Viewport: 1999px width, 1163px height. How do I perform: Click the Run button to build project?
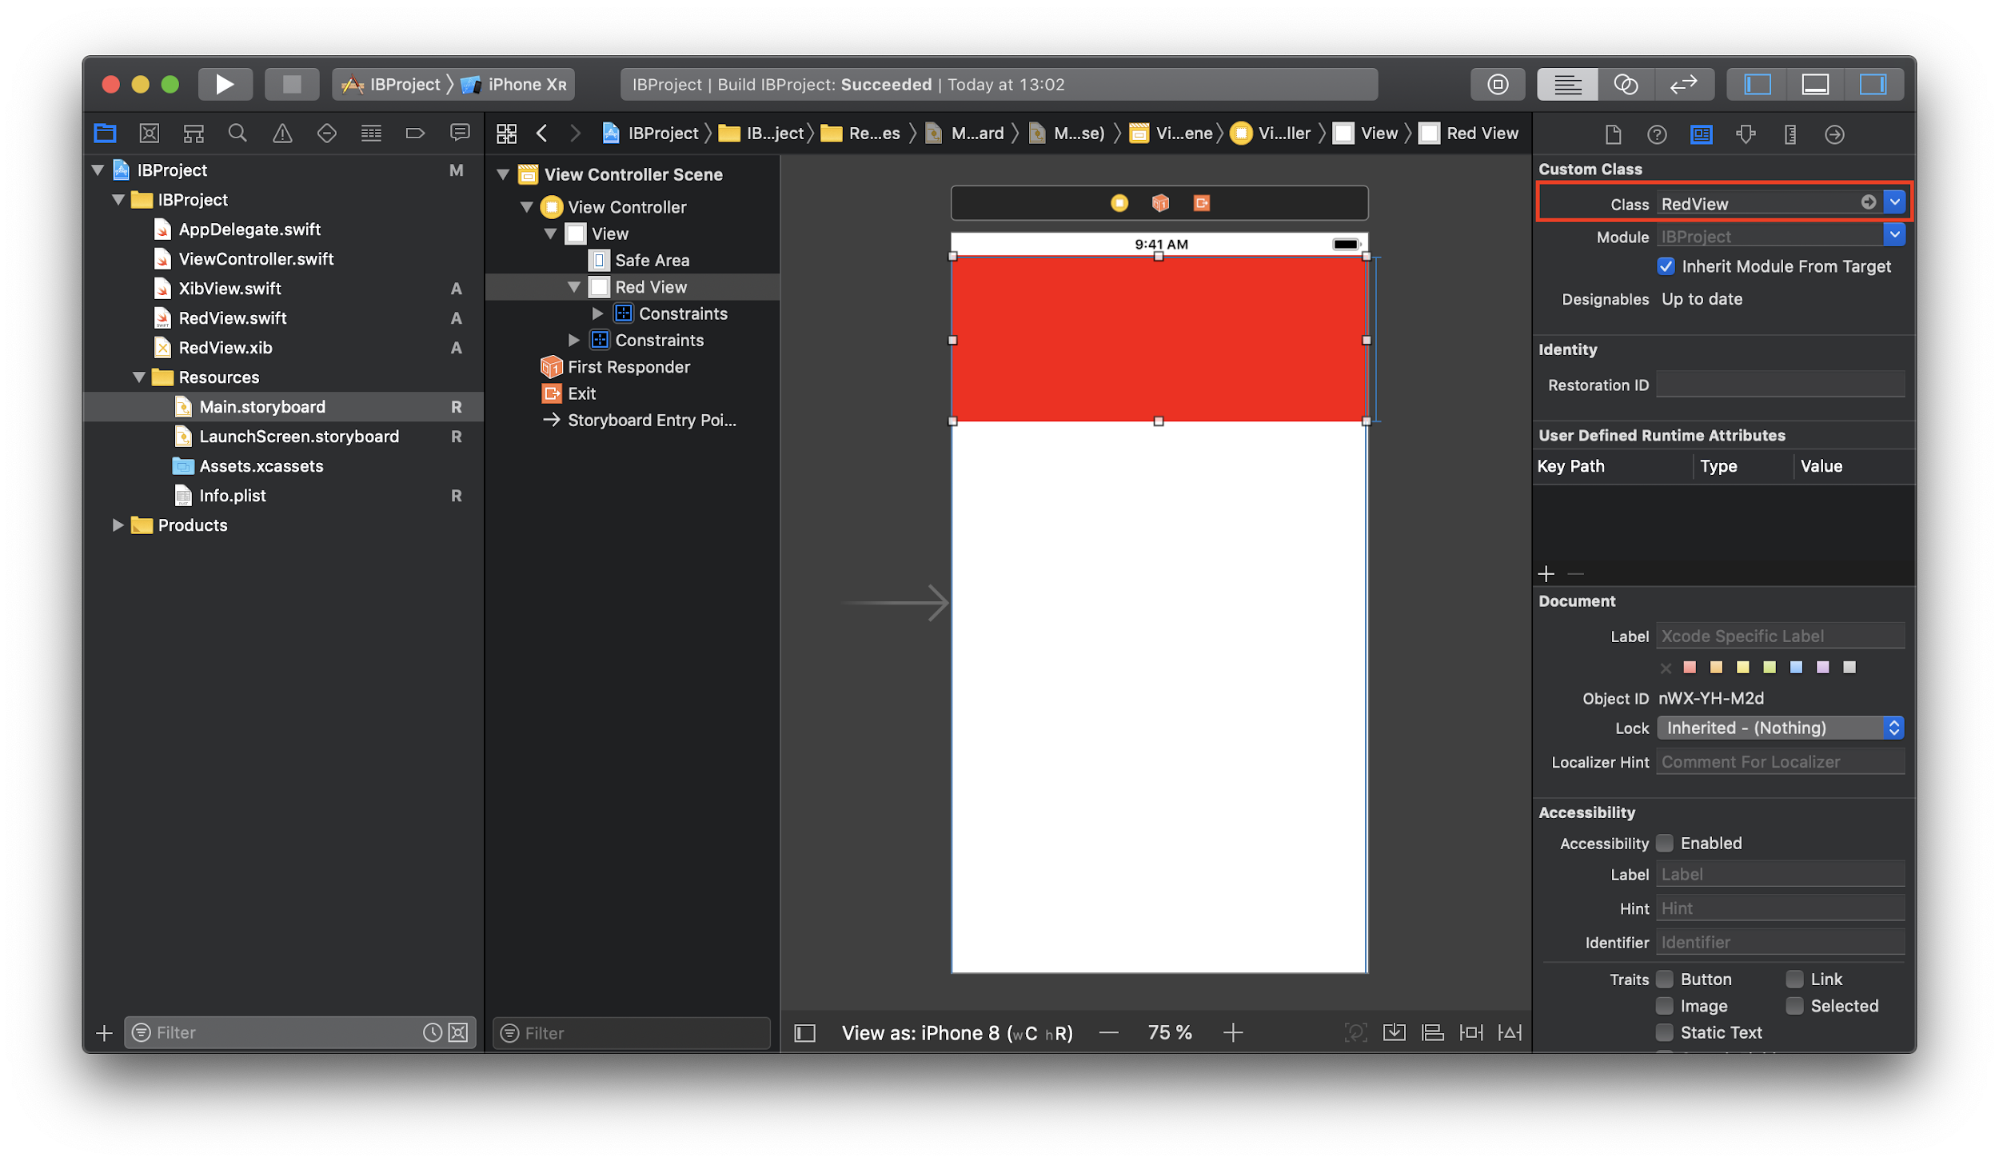click(224, 83)
